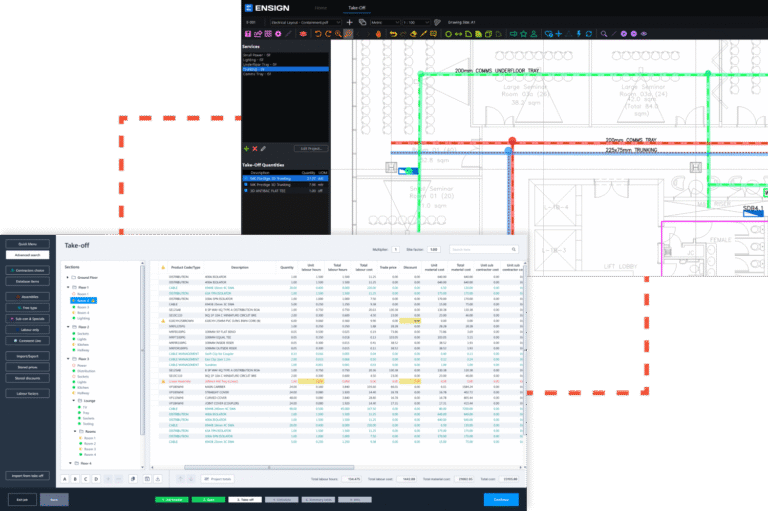The image size is (768, 511).
Task: Select Lighting under Floor 1
Action: [x=83, y=318]
